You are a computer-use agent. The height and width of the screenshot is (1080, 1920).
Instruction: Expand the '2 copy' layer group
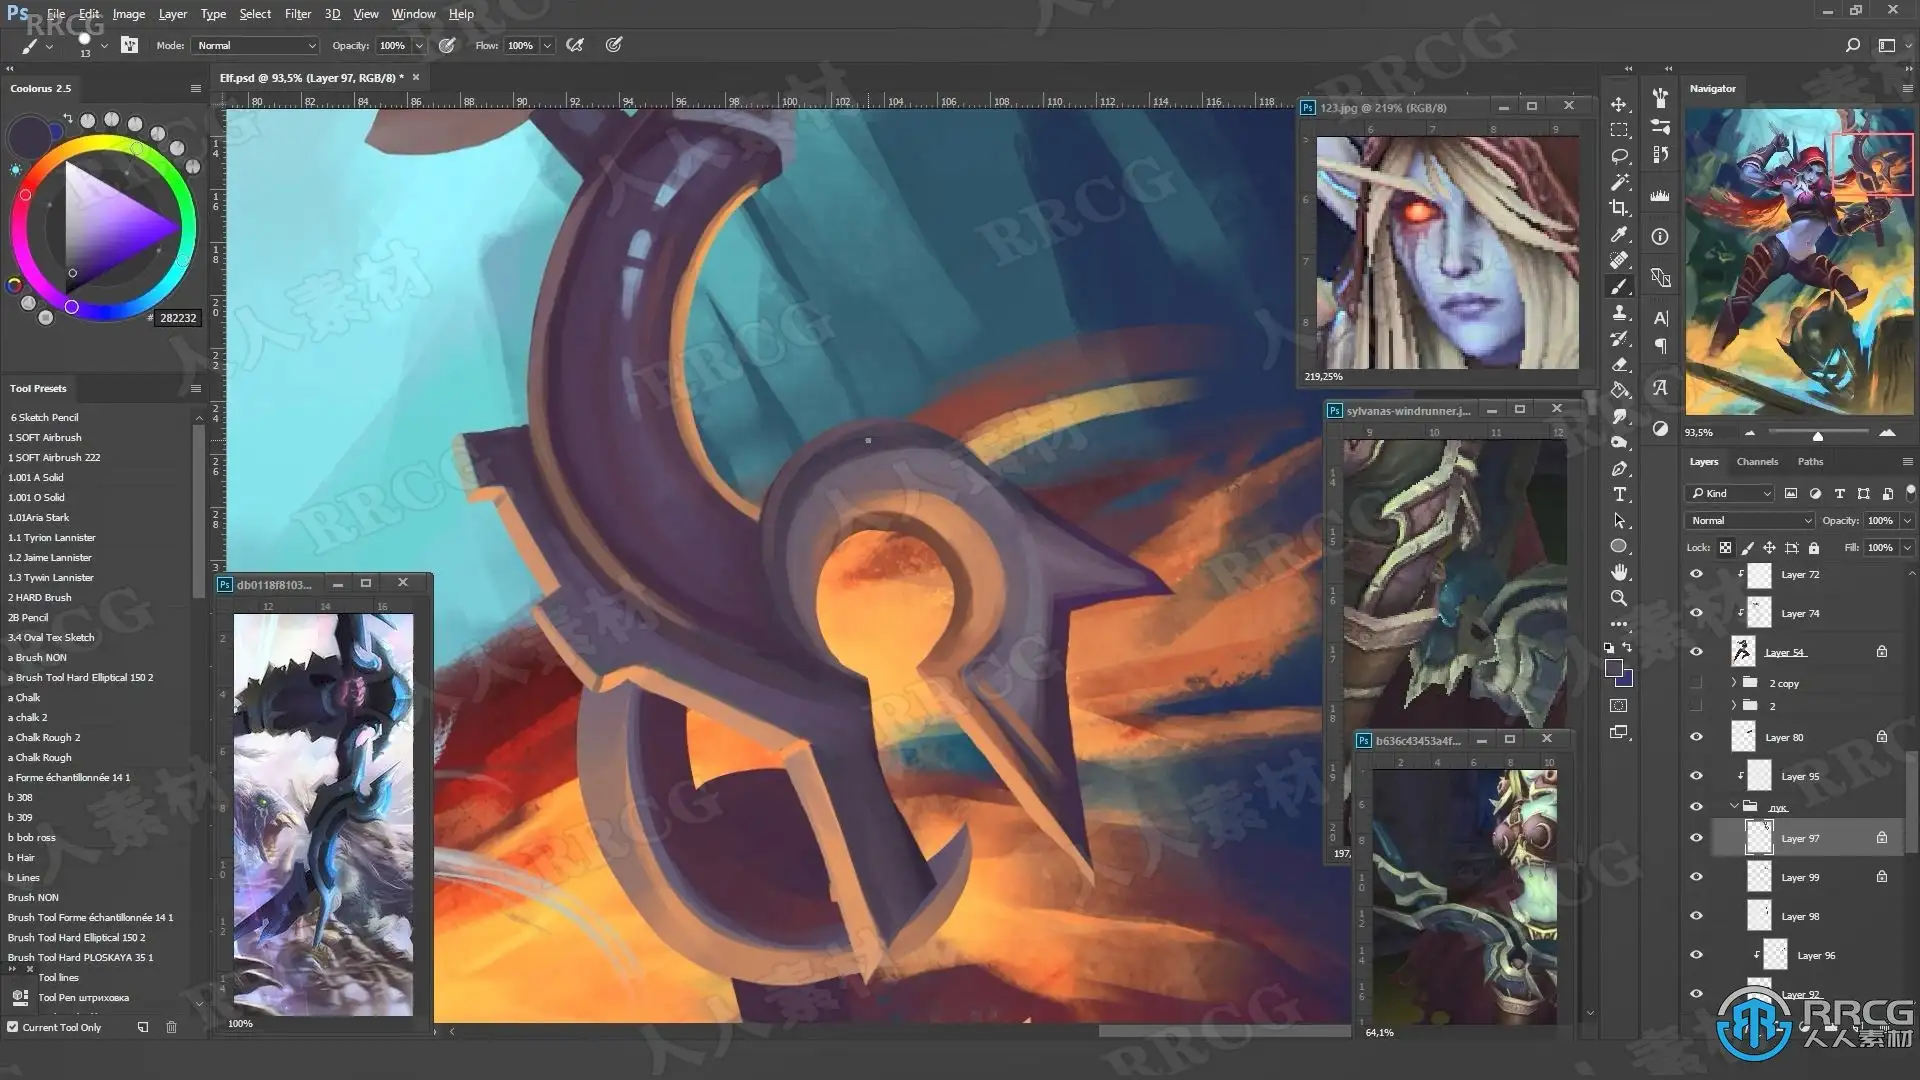[x=1734, y=683]
